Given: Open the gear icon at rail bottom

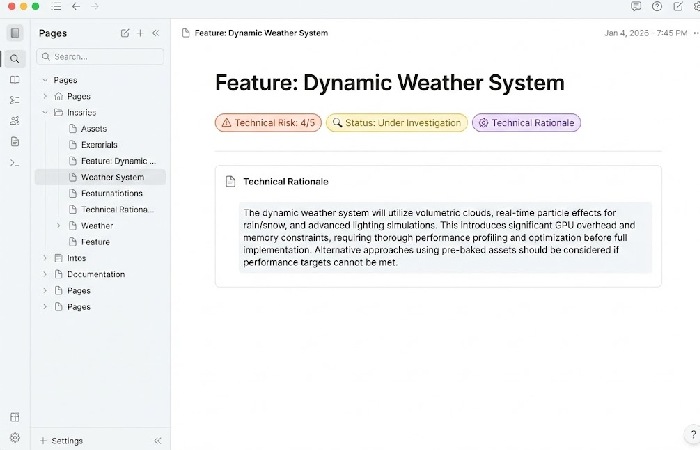Looking at the screenshot, I should point(15,438).
